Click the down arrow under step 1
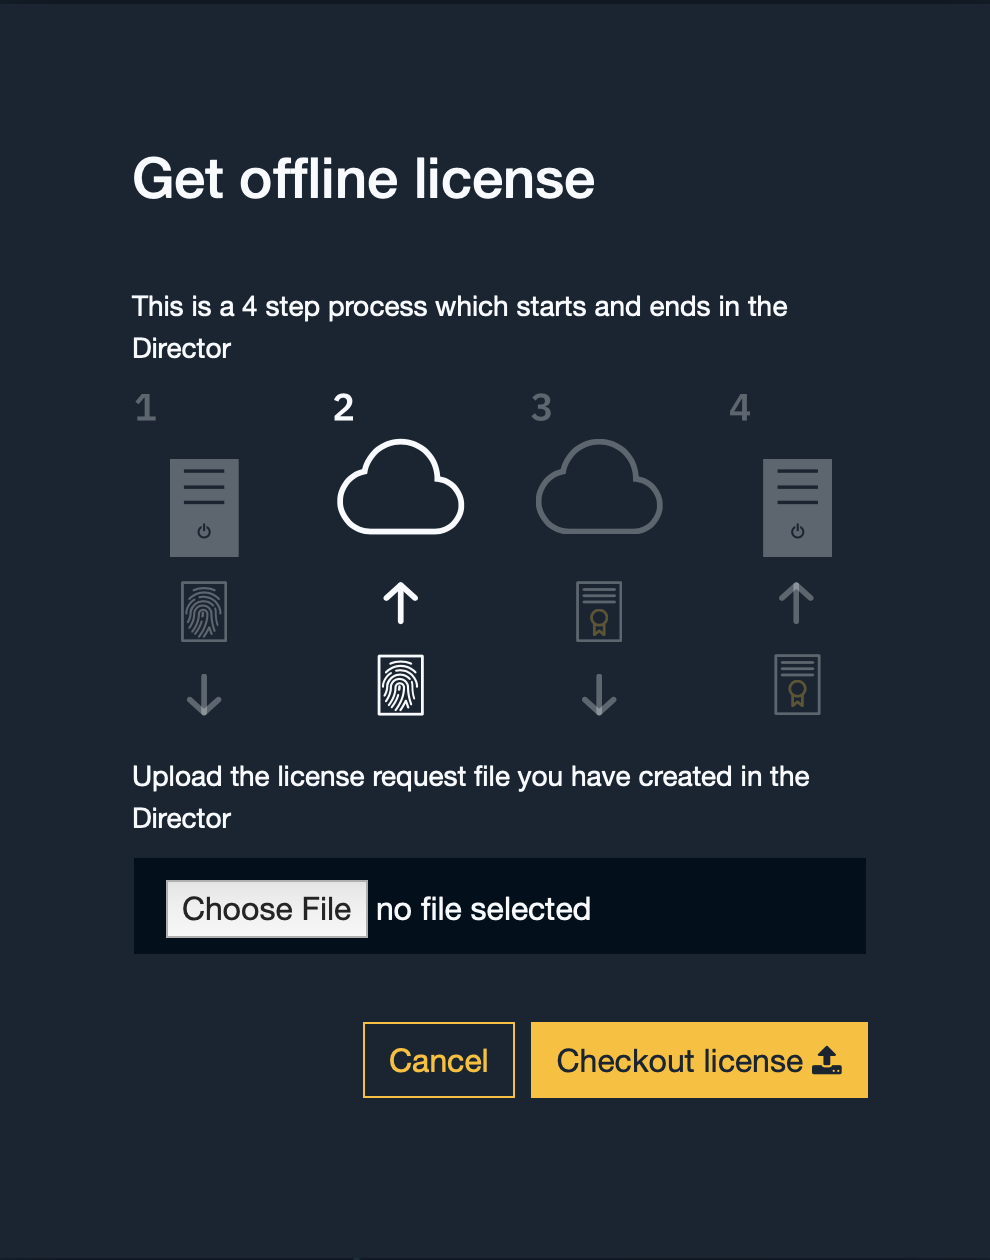Image resolution: width=990 pixels, height=1260 pixels. [x=204, y=695]
